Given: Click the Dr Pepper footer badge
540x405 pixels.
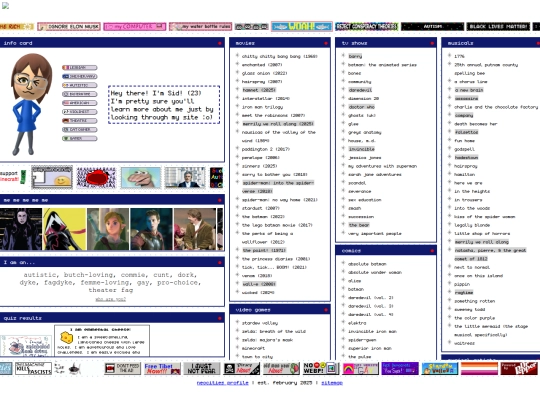Looking at the screenshot, I should coord(519,368).
